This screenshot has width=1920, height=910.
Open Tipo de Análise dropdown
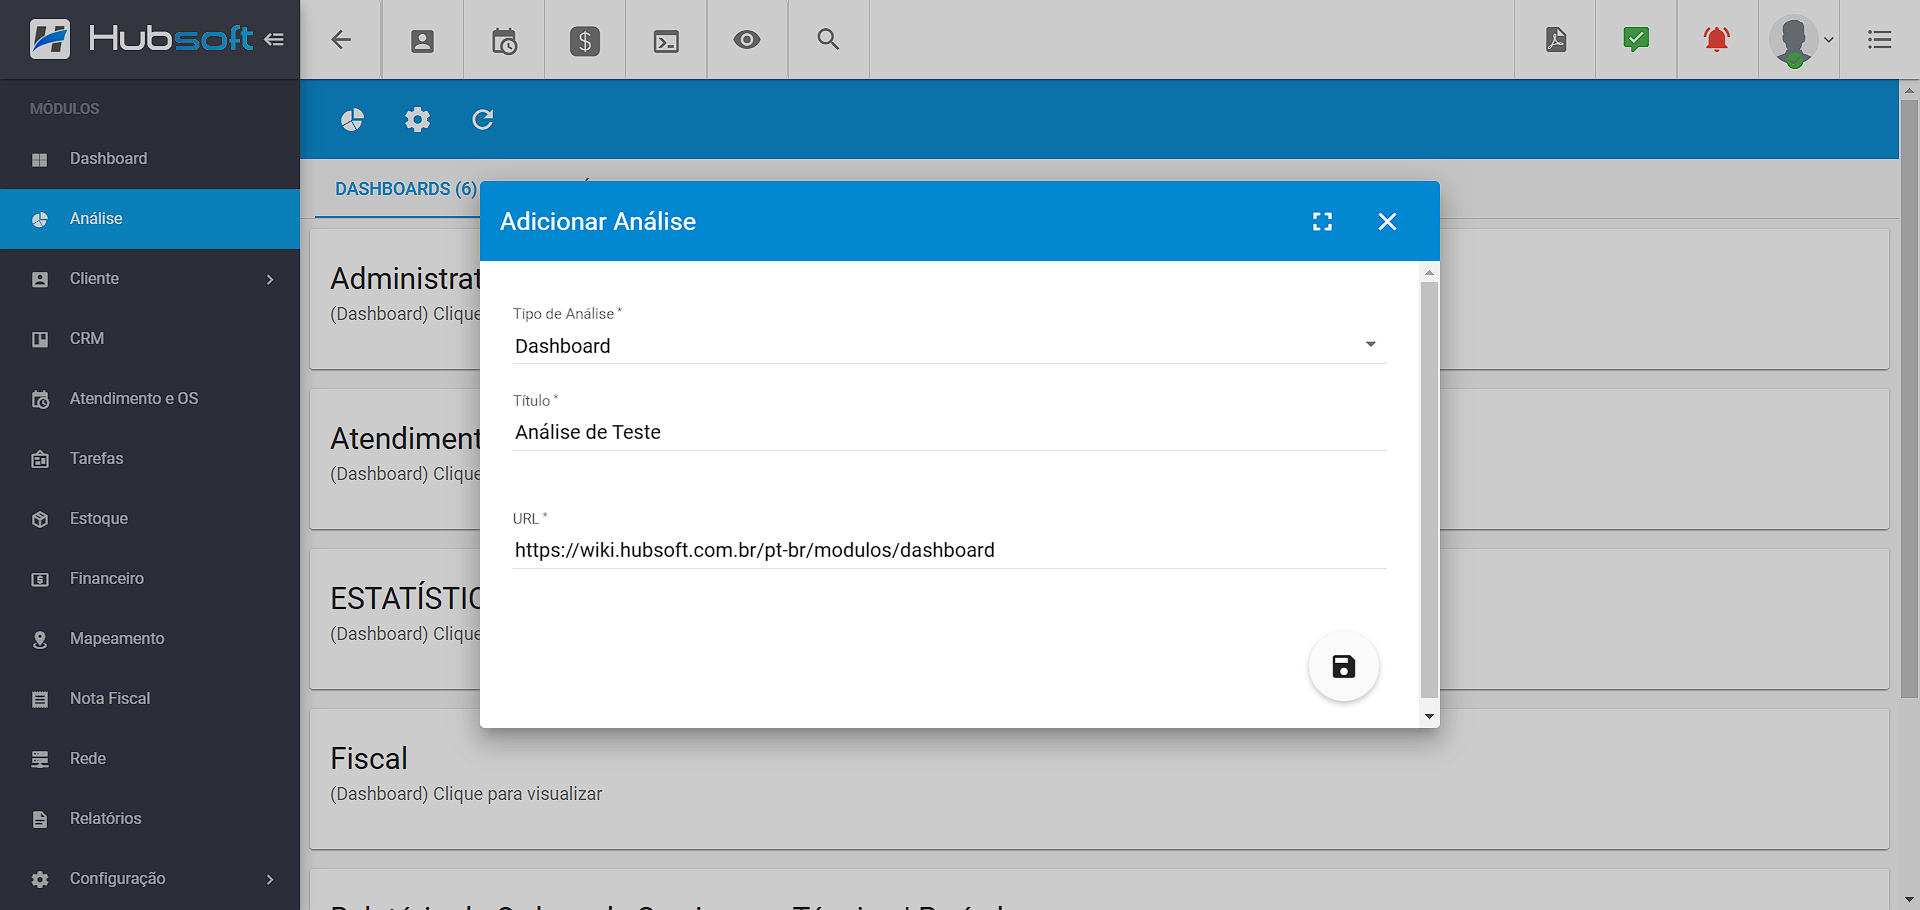(949, 346)
